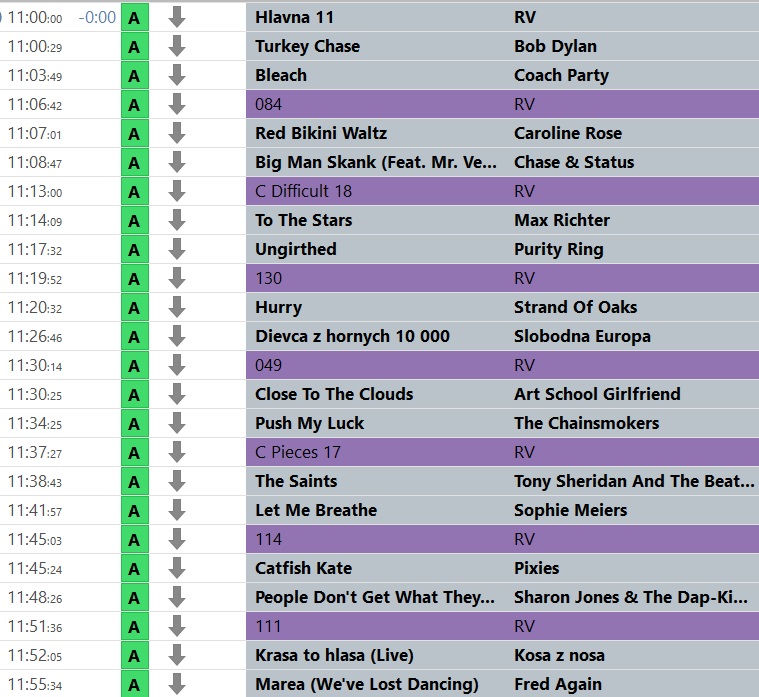Select the C Difficult 18 title
The height and width of the screenshot is (697, 759).
coord(303,192)
